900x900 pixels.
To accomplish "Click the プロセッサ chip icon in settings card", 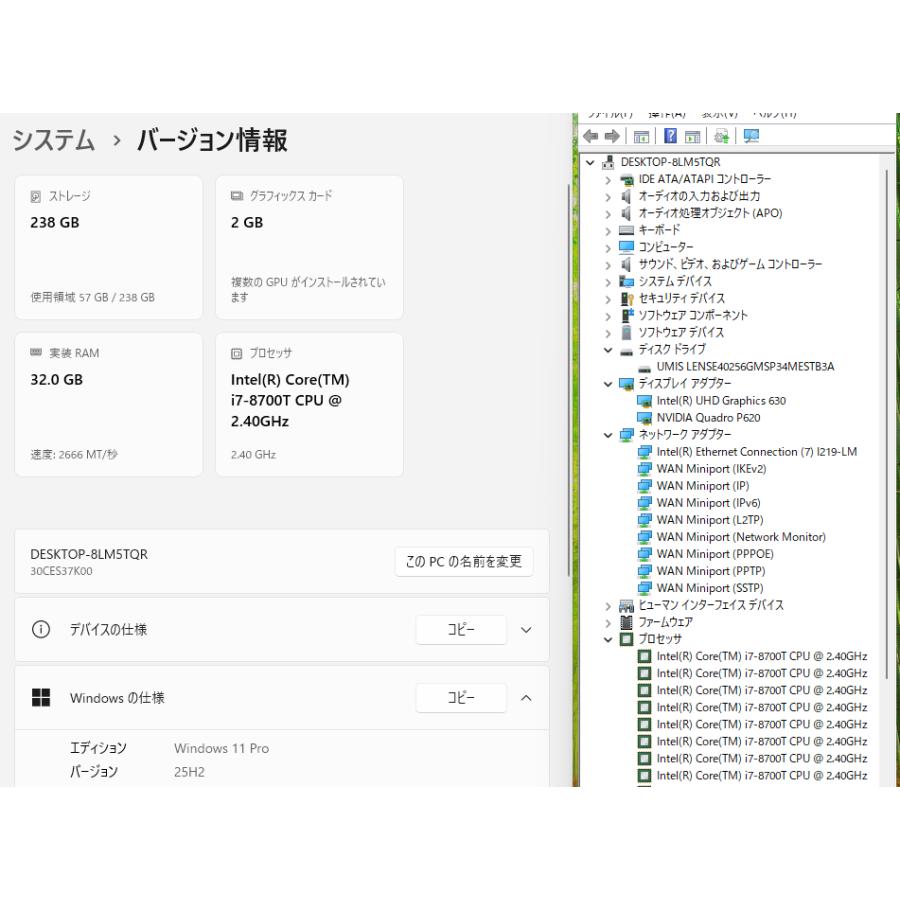I will coord(236,354).
